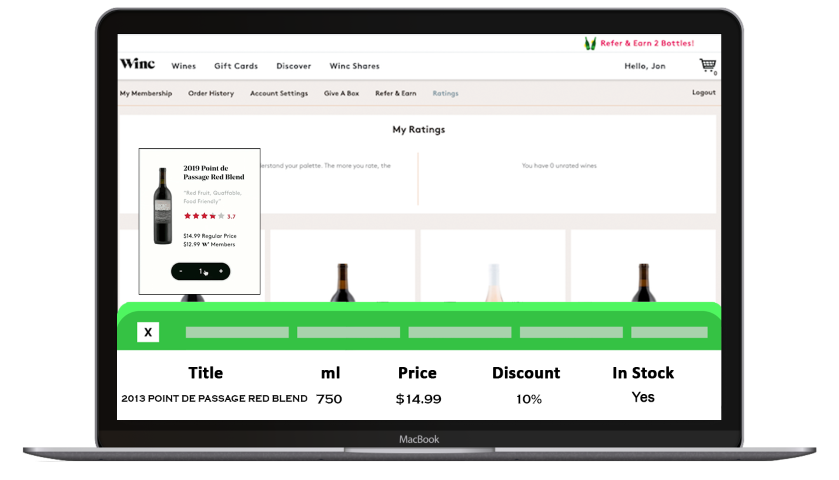
Task: Open Gift Cards page
Action: [x=236, y=66]
